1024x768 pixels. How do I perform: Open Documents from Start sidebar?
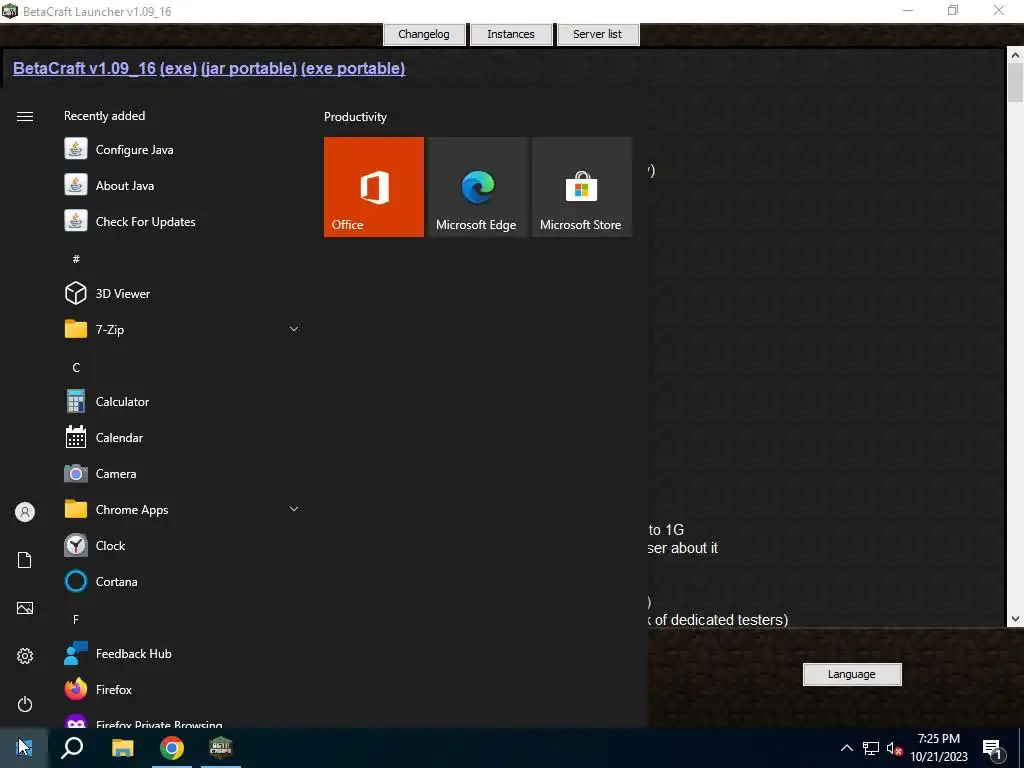[25, 560]
